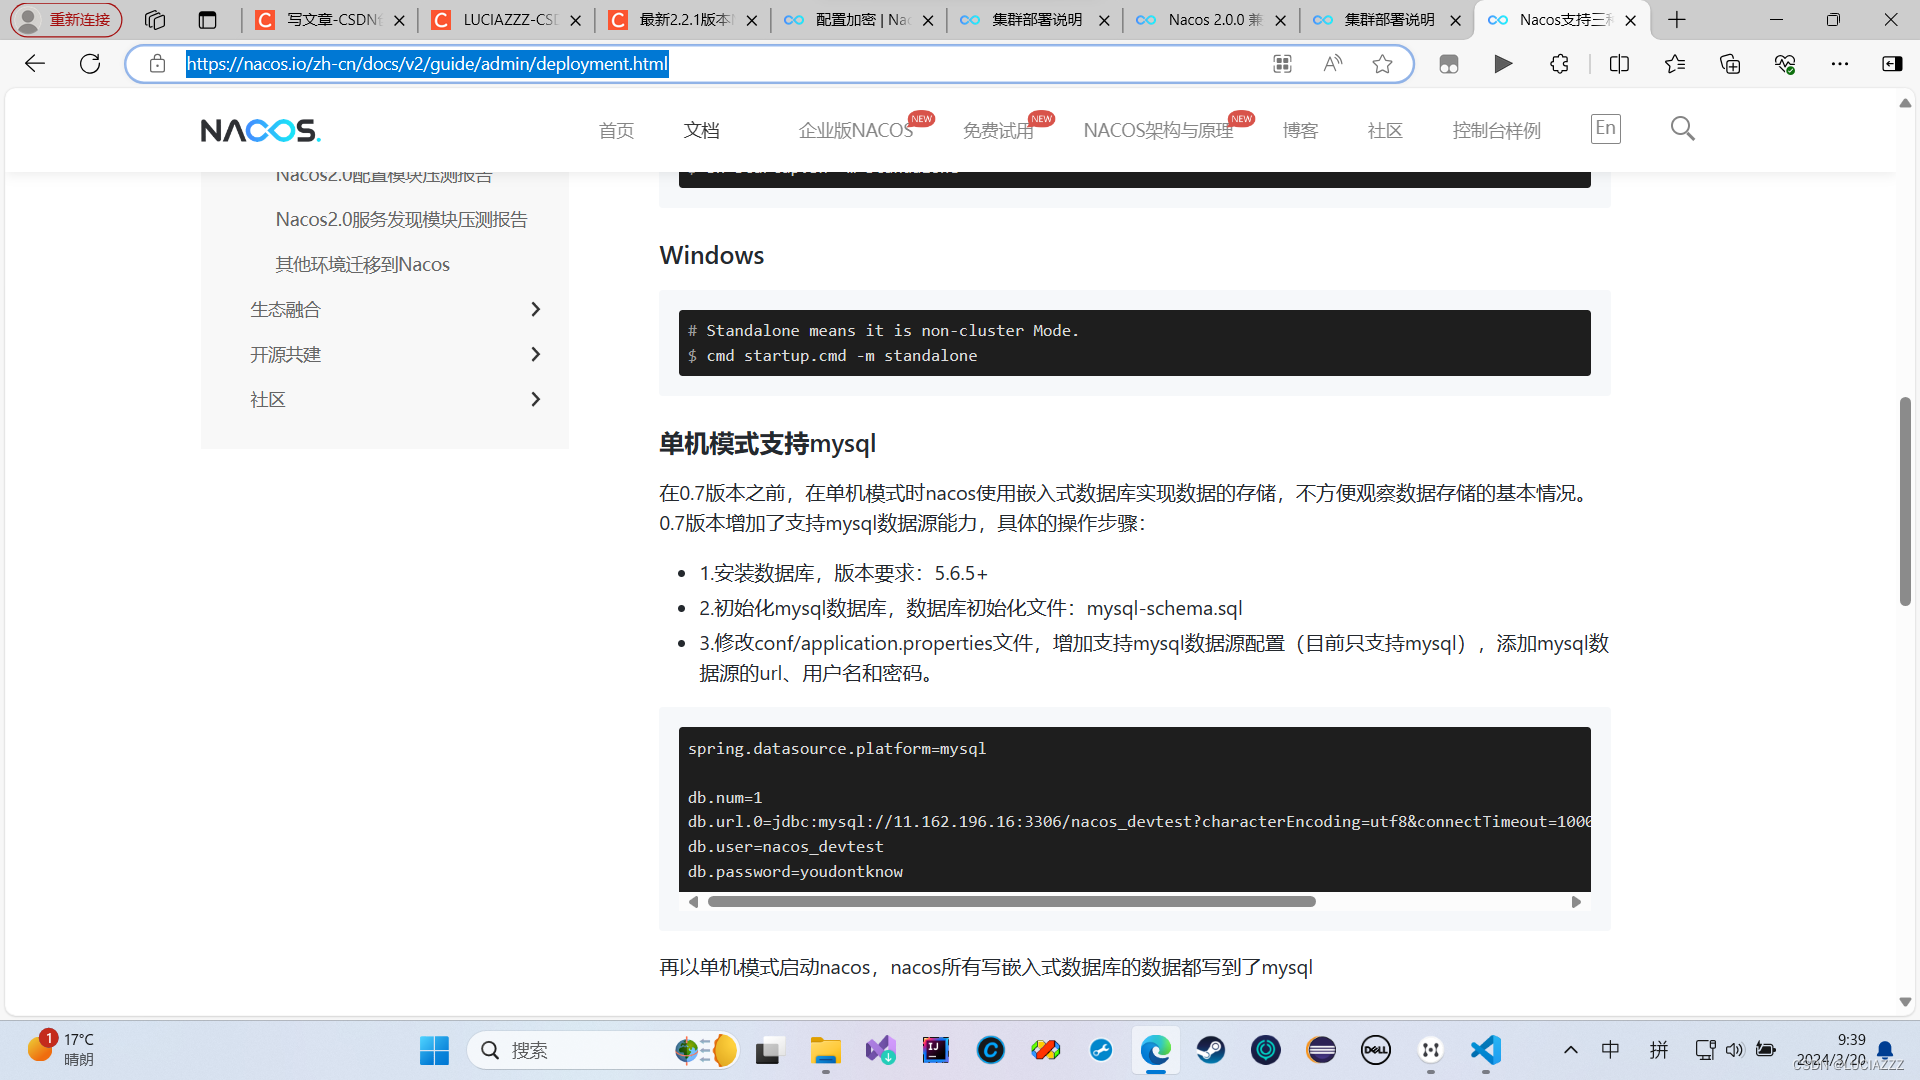Screen dimensions: 1920x1080
Task: Open the volume control in system tray
Action: click(x=1734, y=1050)
